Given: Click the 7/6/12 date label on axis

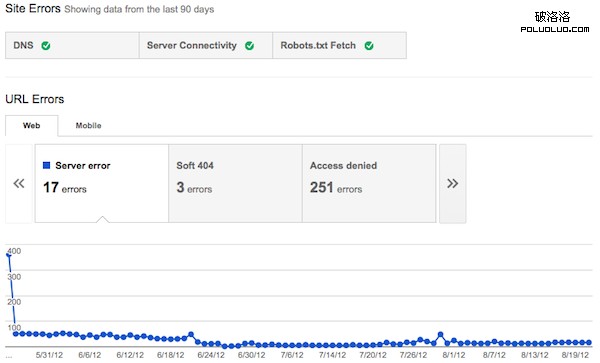Looking at the screenshot, I should 292,355.
